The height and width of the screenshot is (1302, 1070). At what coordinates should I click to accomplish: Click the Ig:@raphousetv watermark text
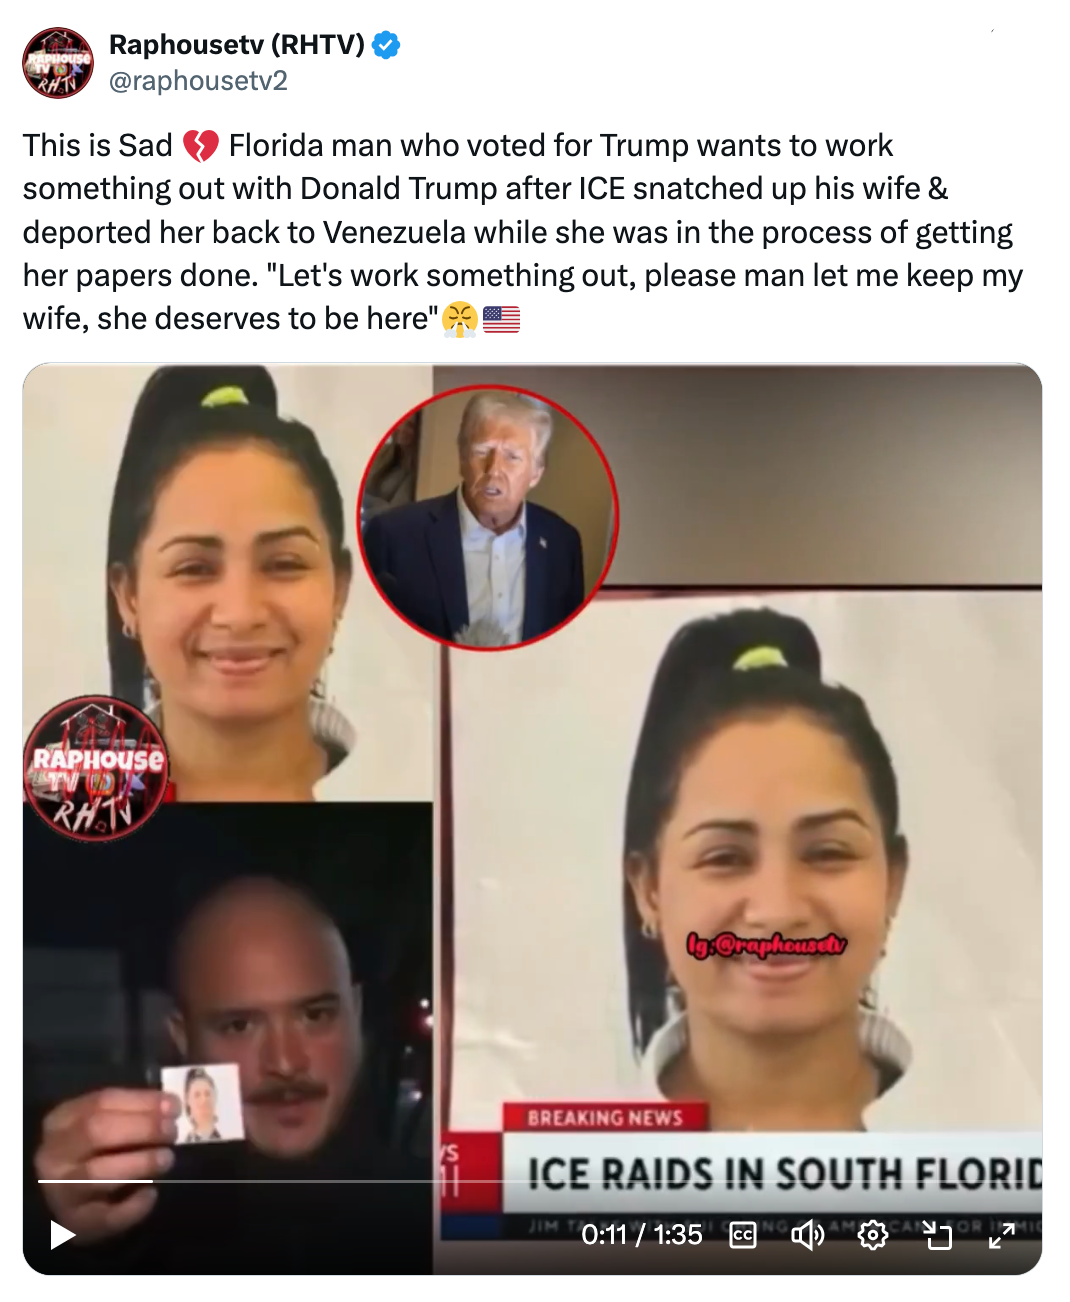point(767,944)
